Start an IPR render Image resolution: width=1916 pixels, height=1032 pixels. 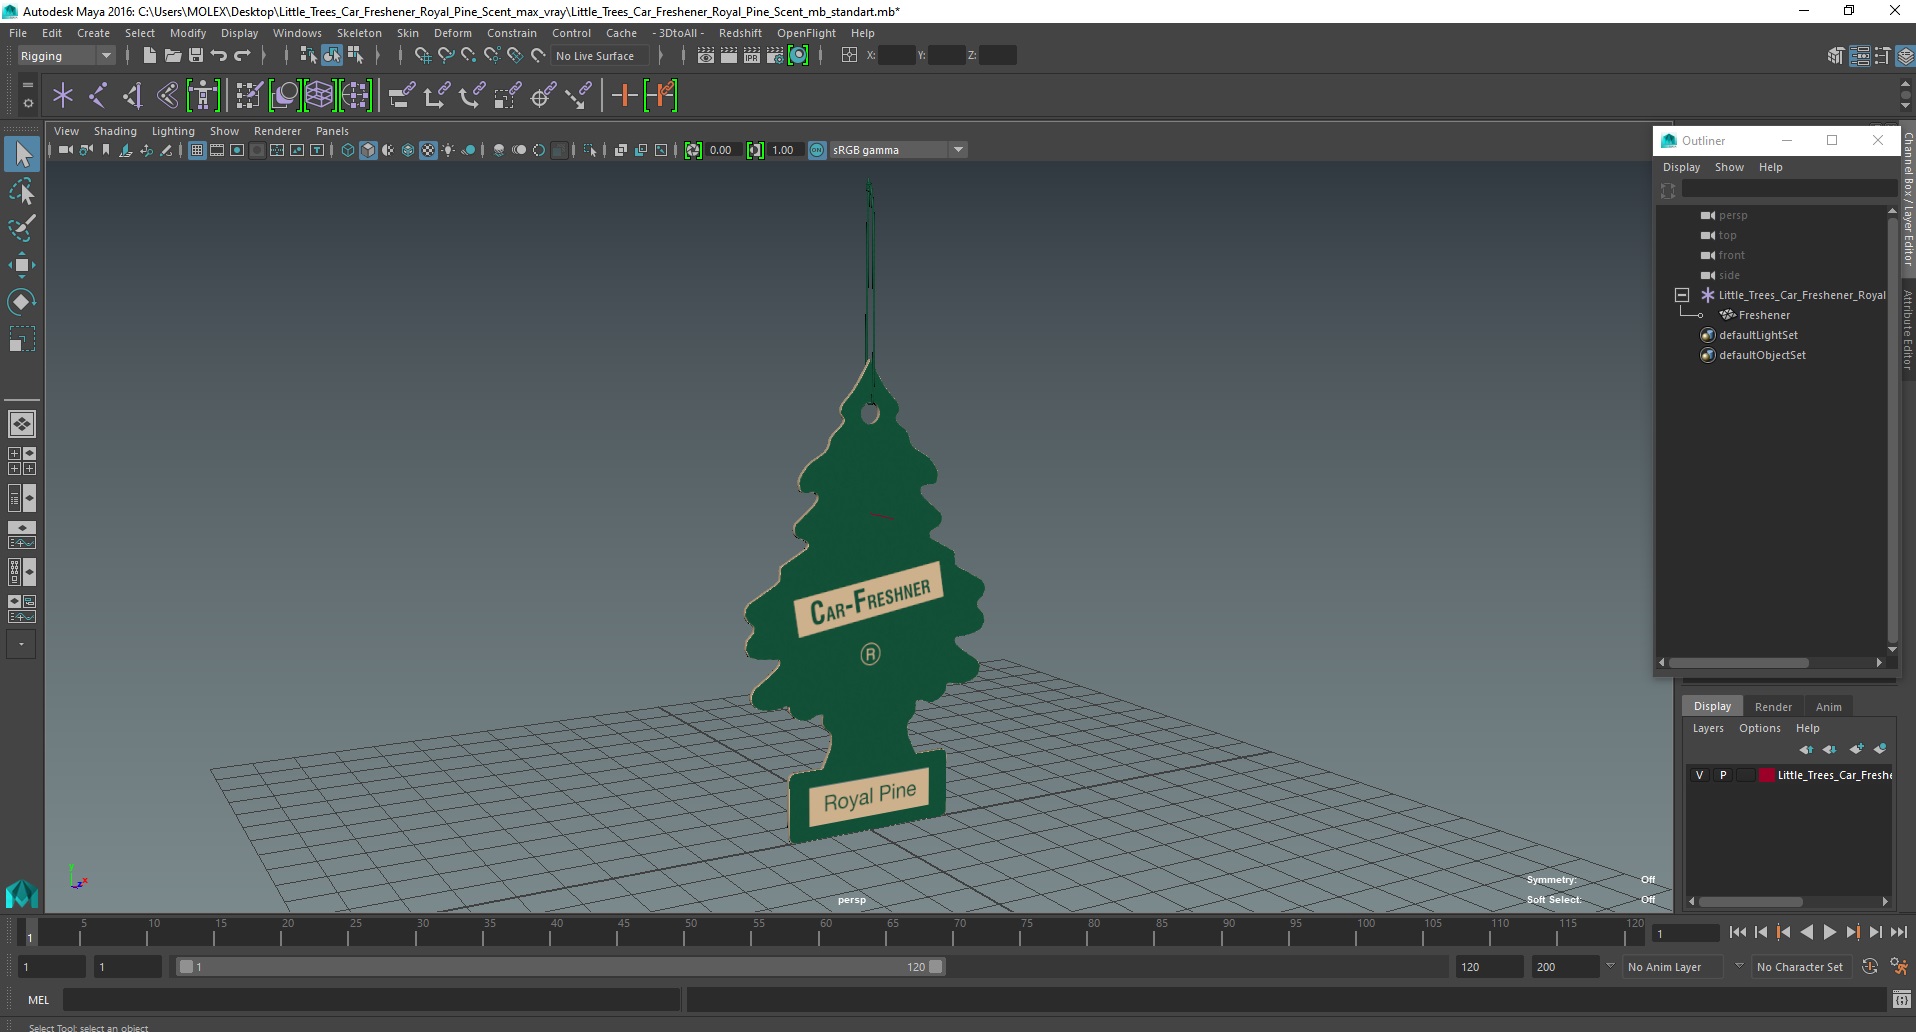tap(752, 56)
